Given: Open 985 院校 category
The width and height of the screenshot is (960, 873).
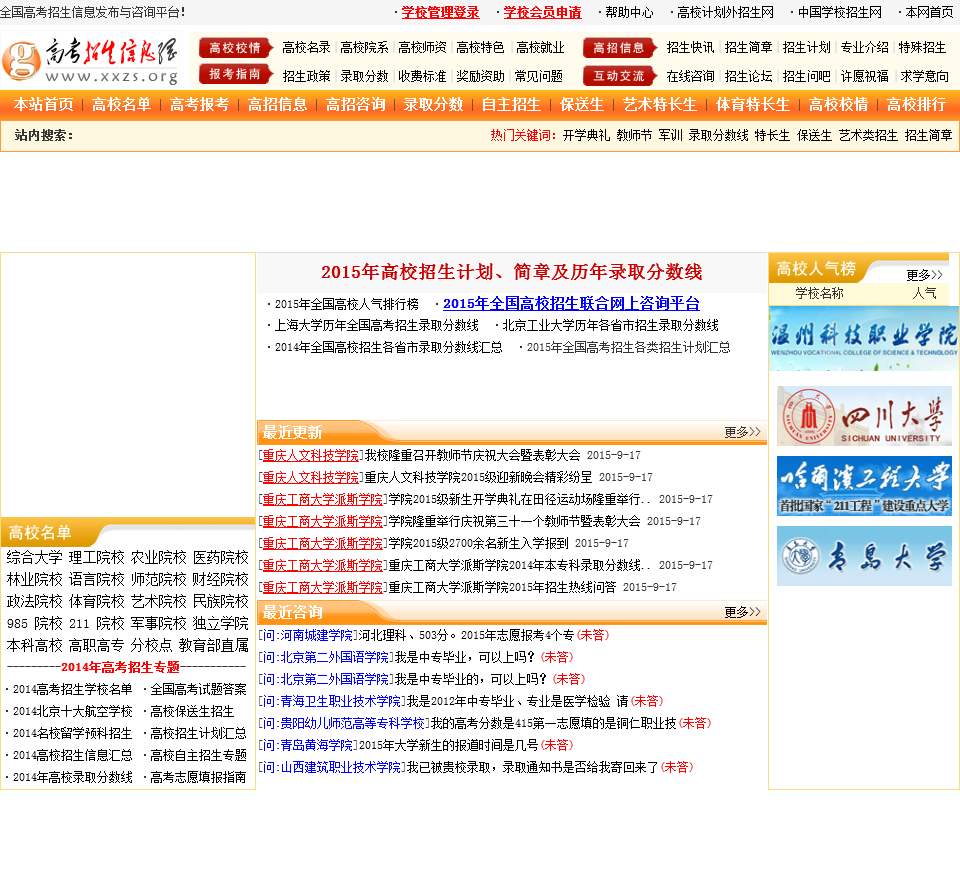Looking at the screenshot, I should pyautogui.click(x=34, y=624).
